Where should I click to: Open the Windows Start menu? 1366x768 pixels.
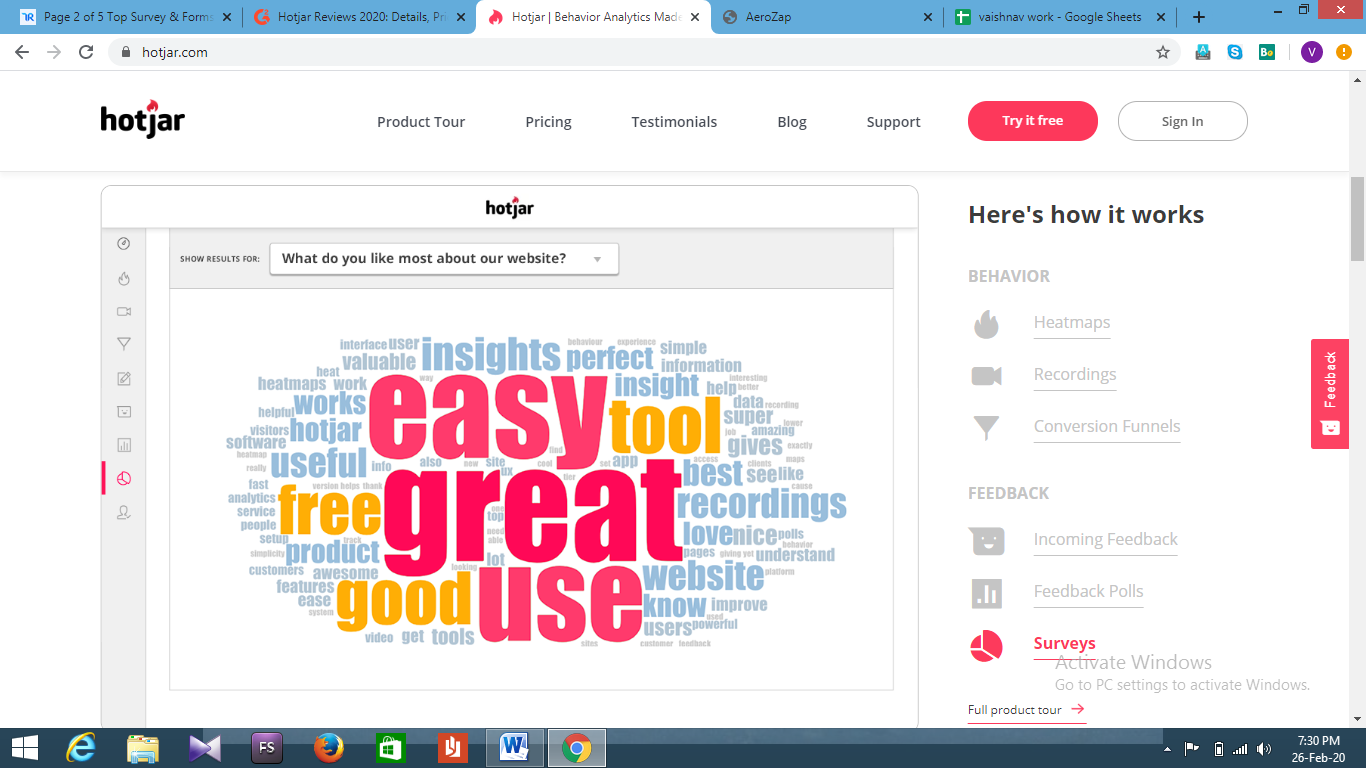click(25, 748)
